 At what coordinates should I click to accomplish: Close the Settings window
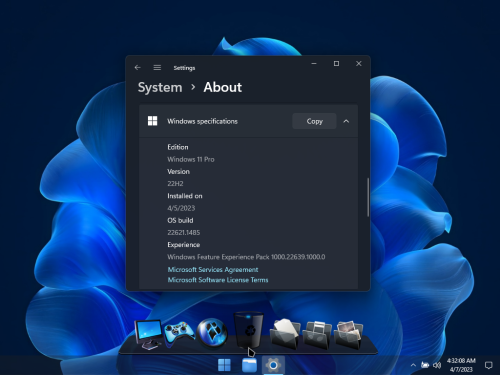[359, 63]
